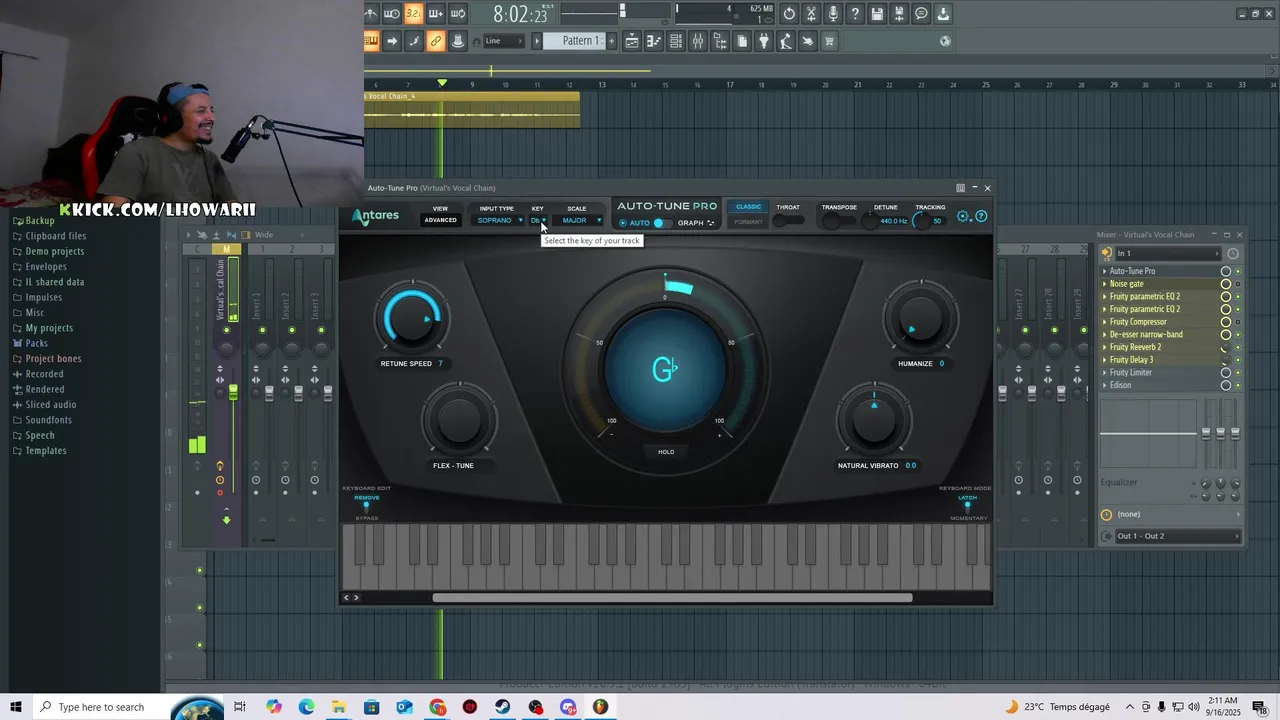The width and height of the screenshot is (1280, 720).
Task: Click the Humanize knob
Action: 919,318
